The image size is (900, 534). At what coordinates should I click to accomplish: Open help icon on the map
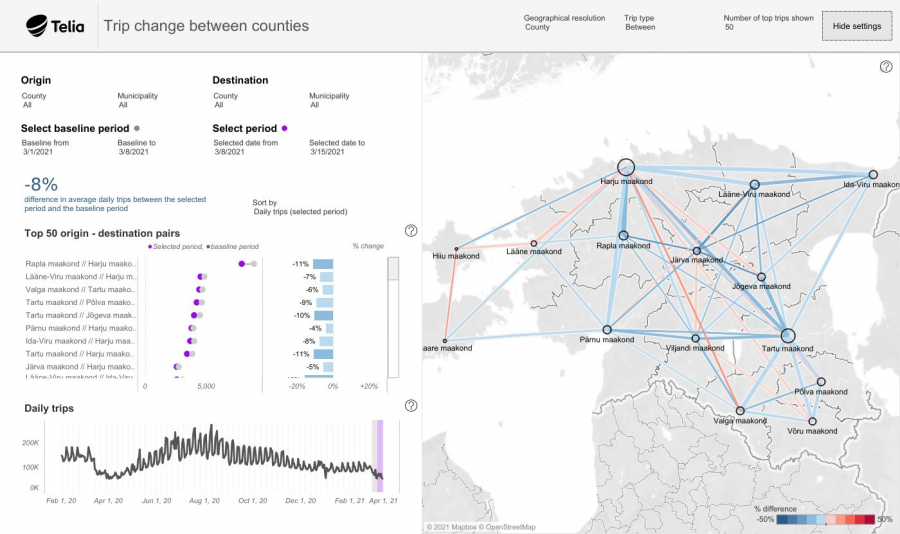(886, 67)
